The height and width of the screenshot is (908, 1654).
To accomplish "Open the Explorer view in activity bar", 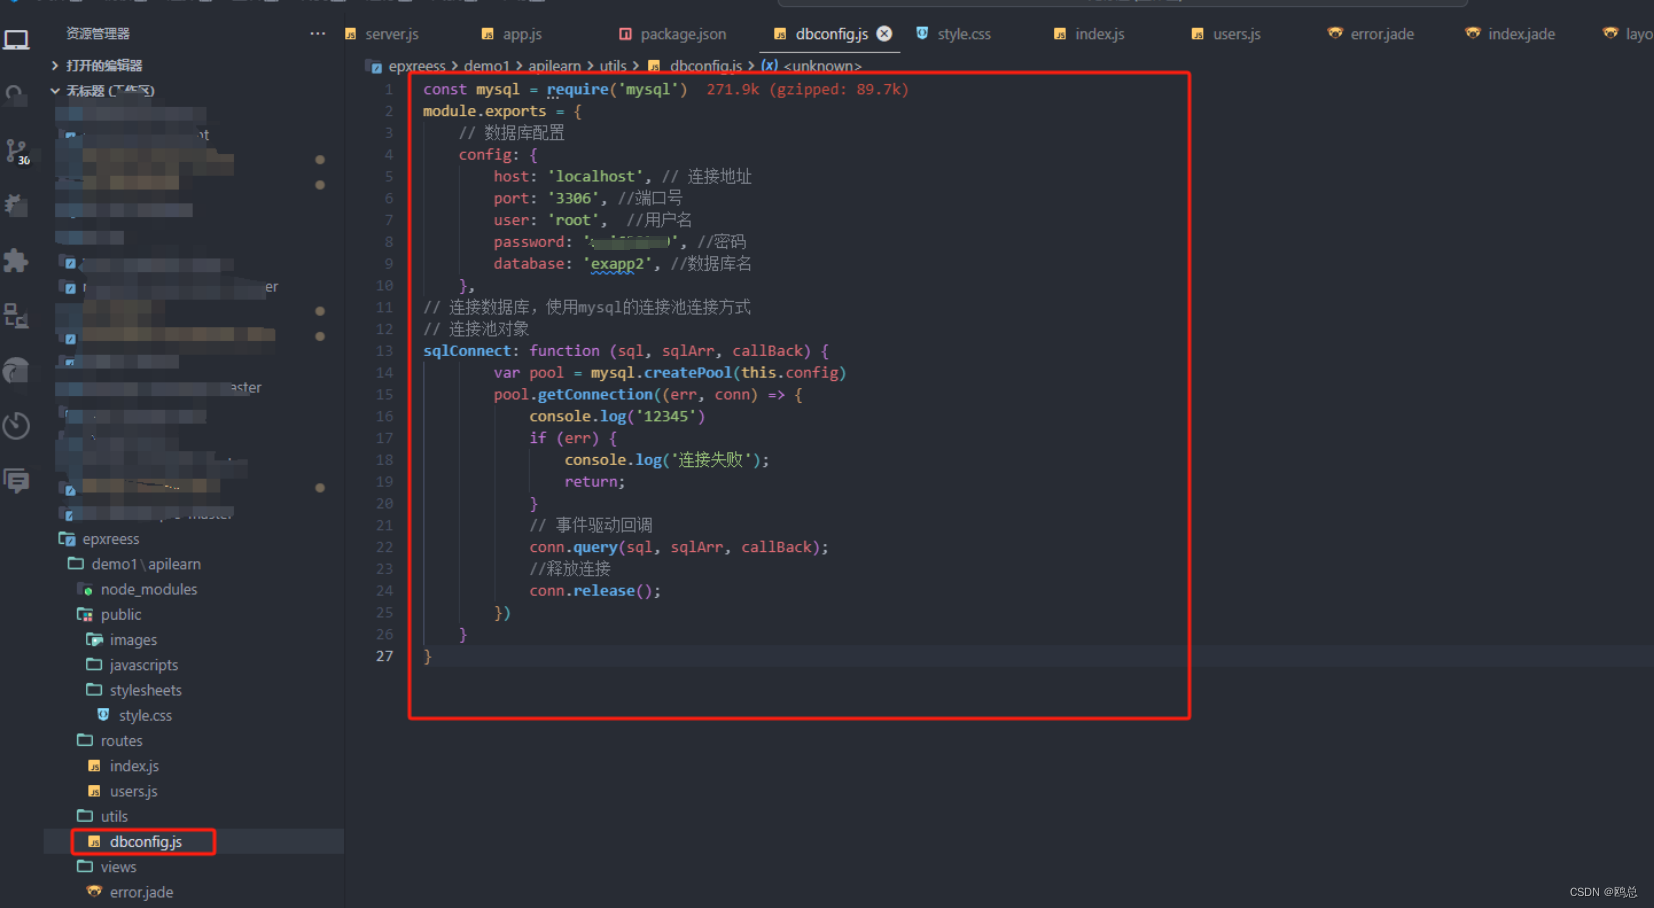I will [16, 40].
